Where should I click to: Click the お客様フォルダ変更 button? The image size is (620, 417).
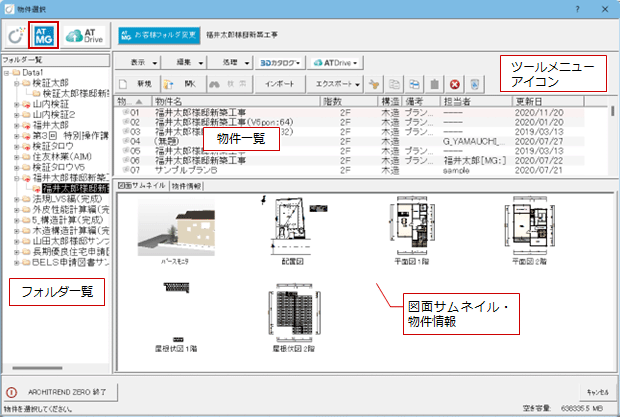point(157,34)
